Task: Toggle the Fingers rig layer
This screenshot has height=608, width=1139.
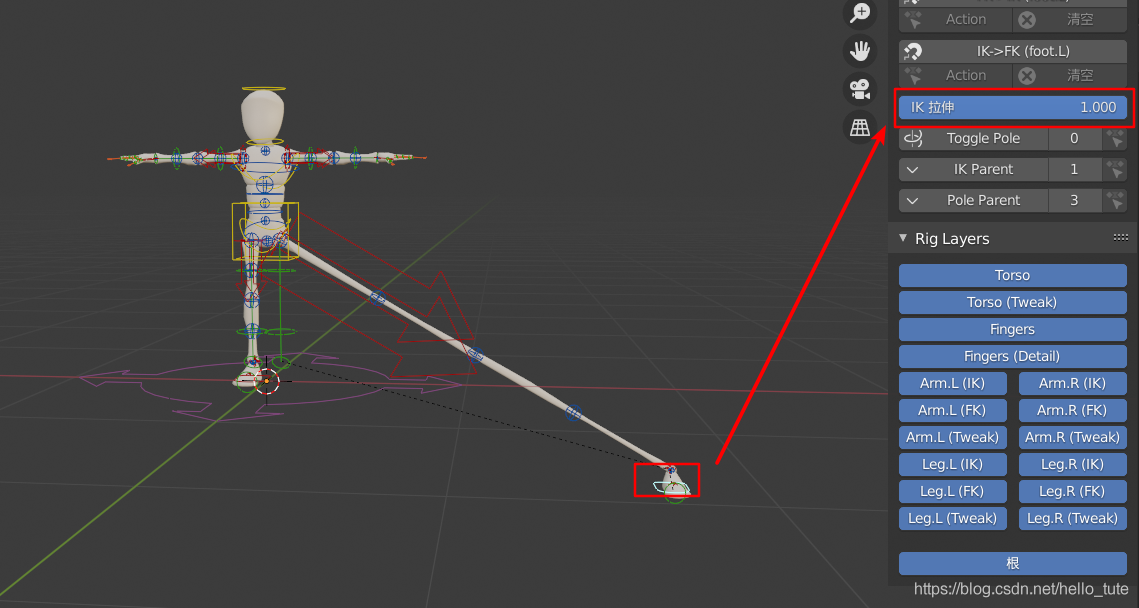Action: (x=1013, y=330)
